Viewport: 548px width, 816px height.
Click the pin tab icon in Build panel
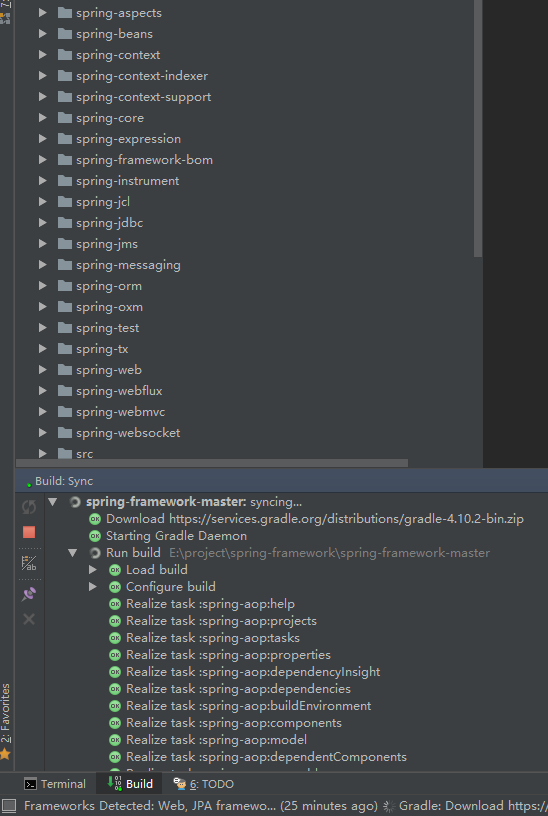point(29,594)
